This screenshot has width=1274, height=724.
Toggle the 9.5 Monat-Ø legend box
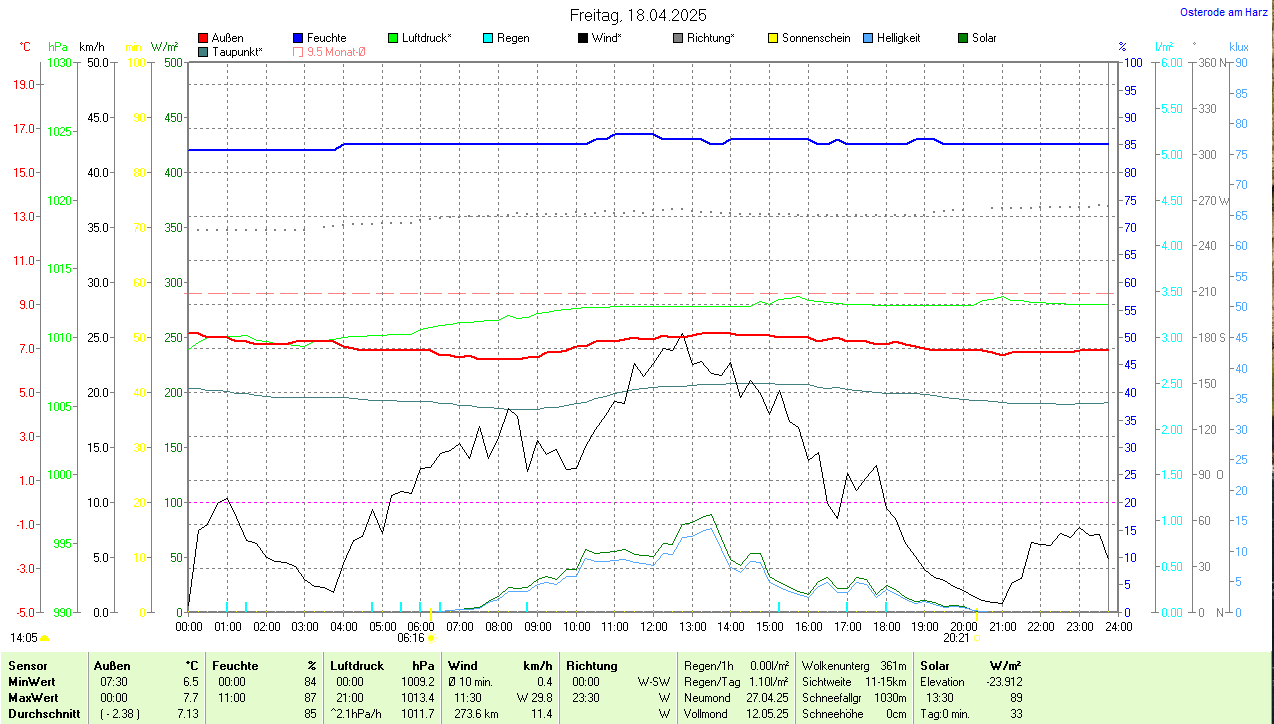coord(298,51)
